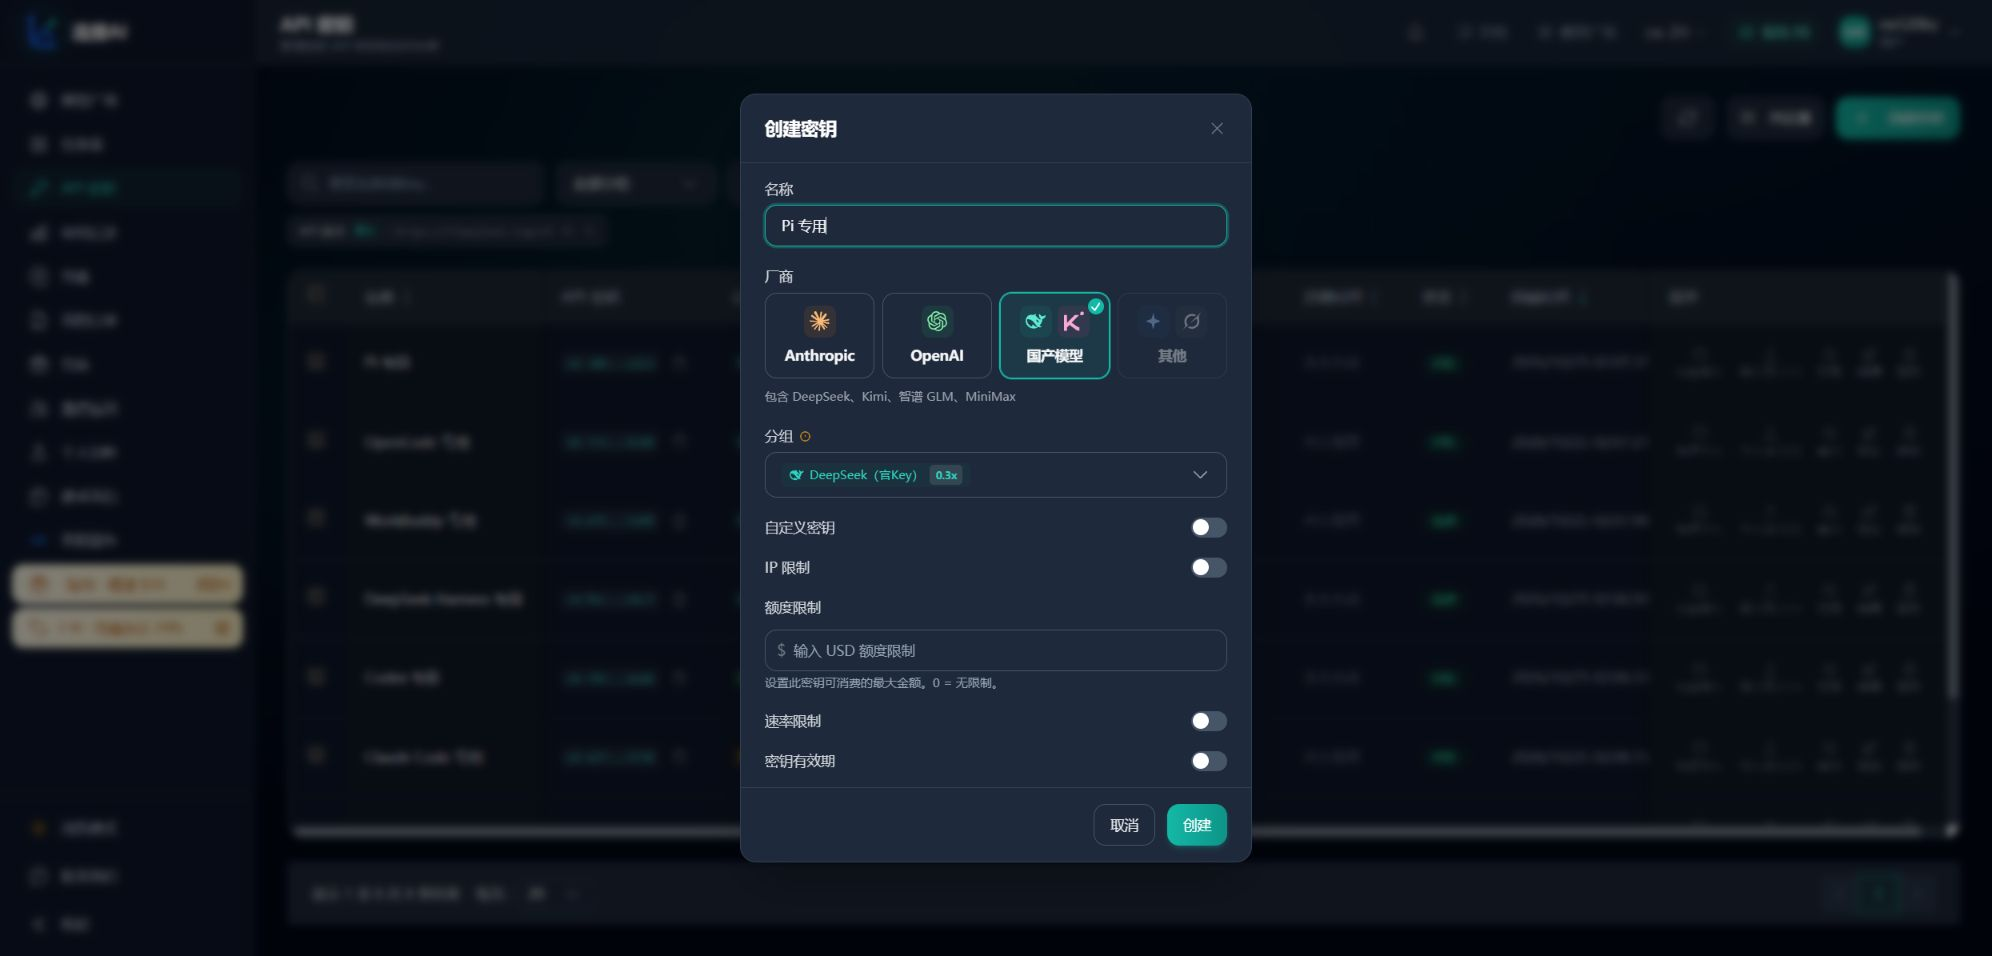This screenshot has height=956, width=1992.
Task: Select the 其他 vendor card
Action: 1172,336
